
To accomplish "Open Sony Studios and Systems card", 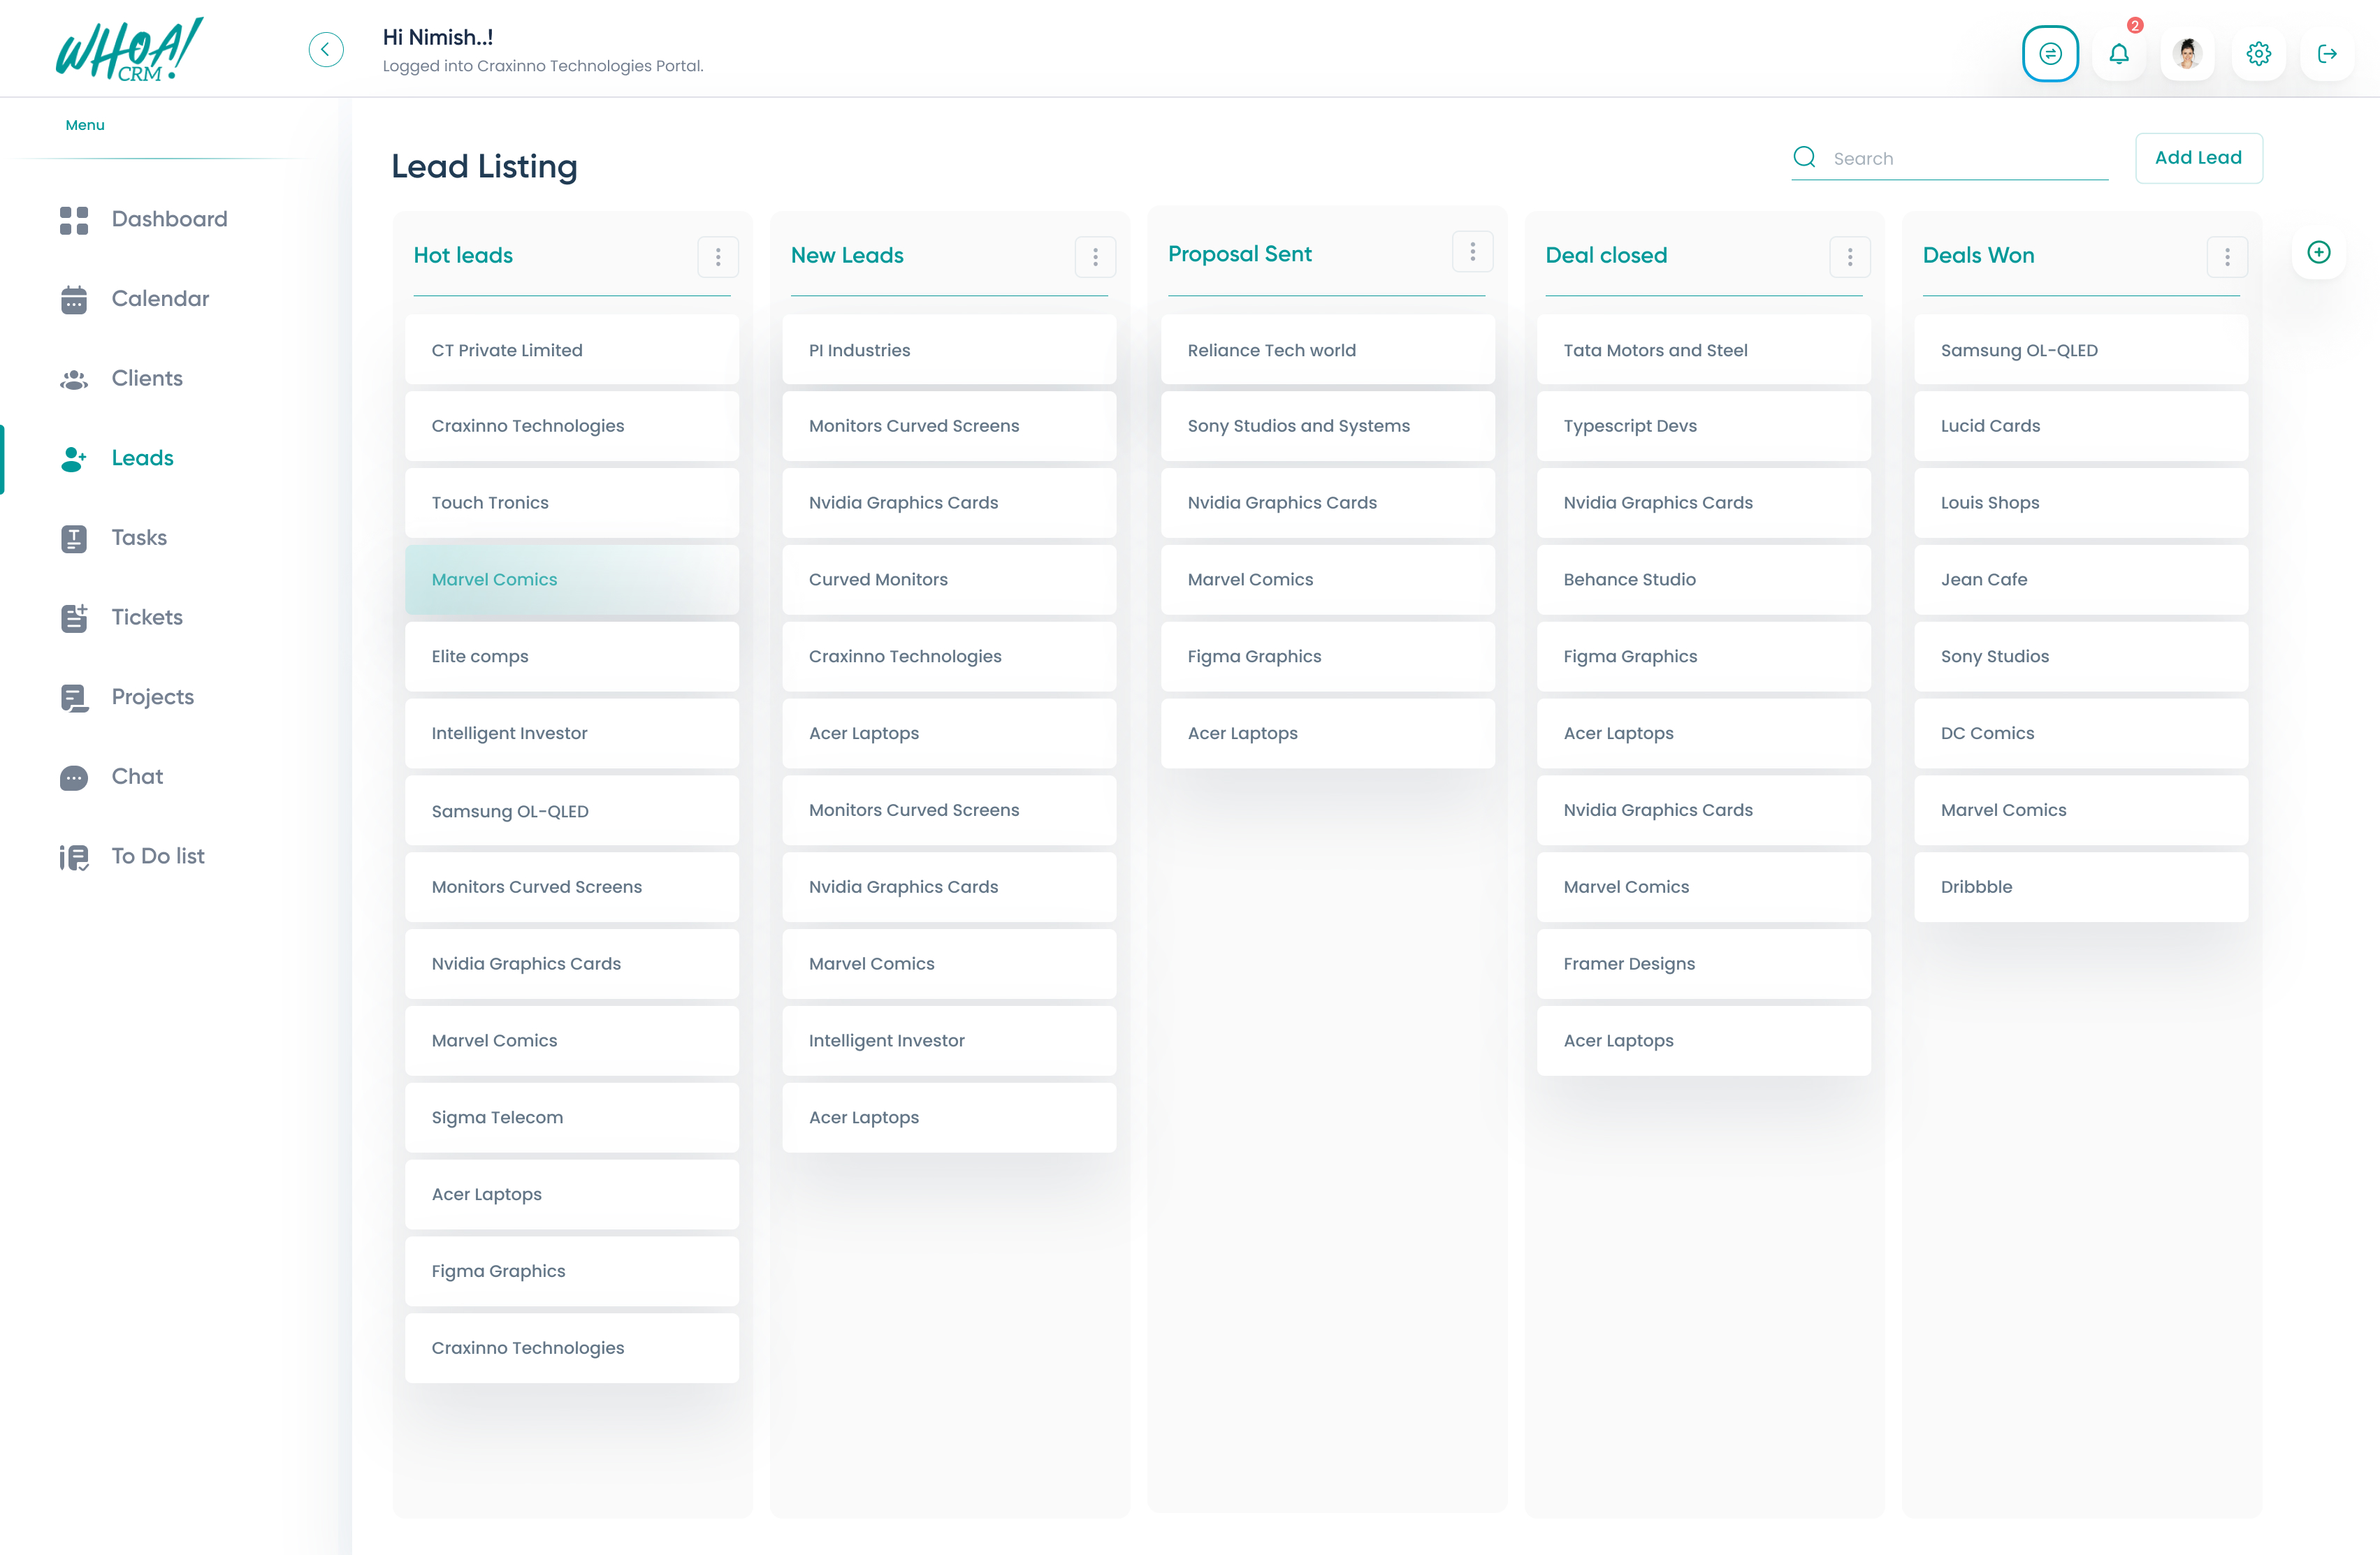I will (x=1328, y=426).
